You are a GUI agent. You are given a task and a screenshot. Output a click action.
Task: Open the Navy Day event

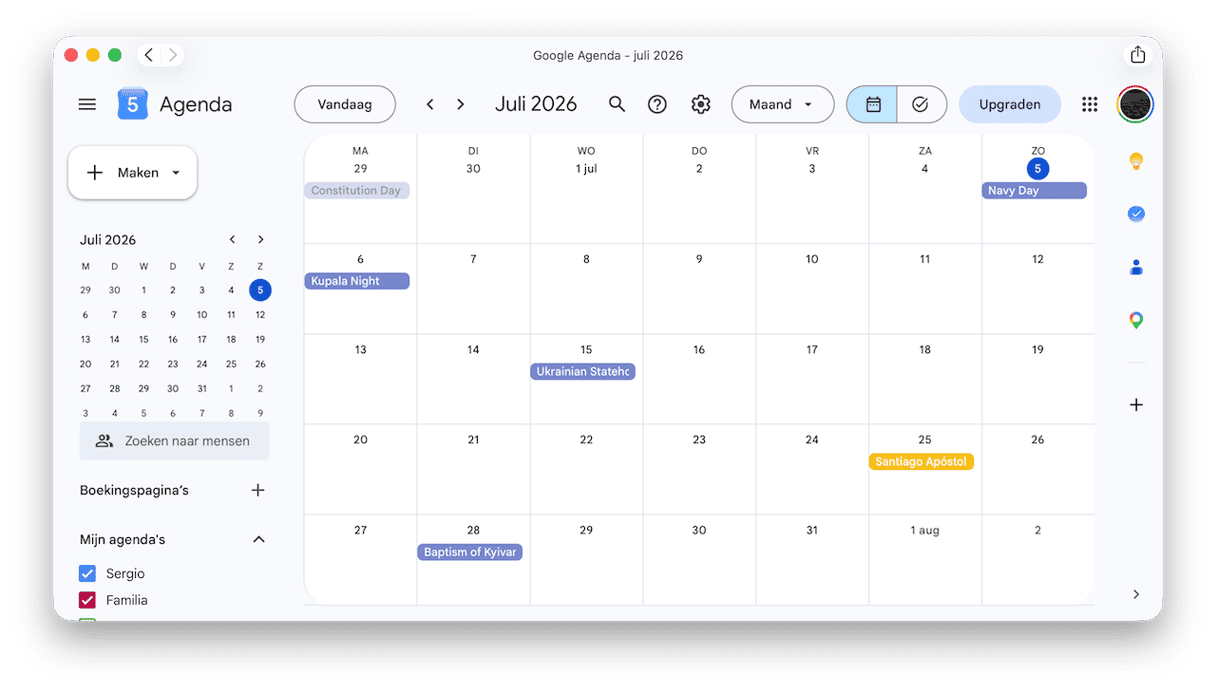click(x=1034, y=191)
